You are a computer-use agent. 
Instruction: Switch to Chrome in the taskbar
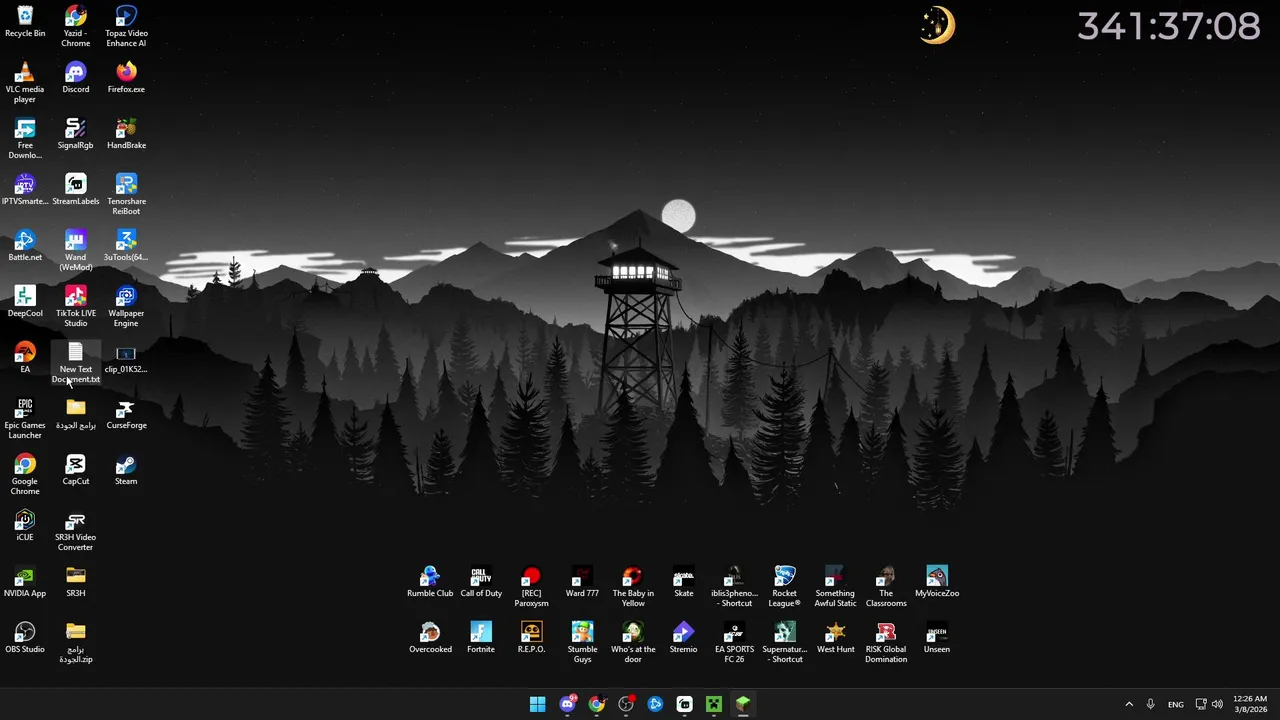pyautogui.click(x=596, y=704)
